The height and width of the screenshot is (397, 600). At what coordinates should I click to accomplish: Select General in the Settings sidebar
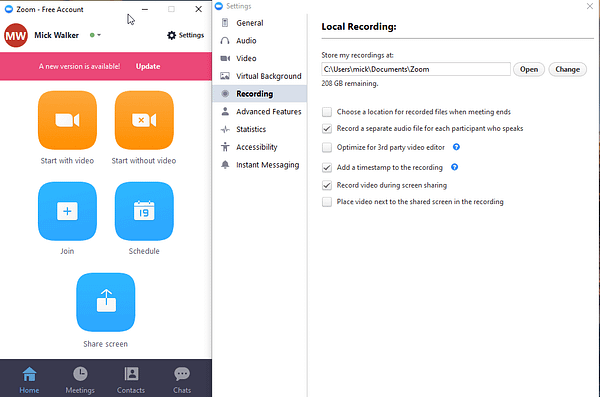pos(260,23)
